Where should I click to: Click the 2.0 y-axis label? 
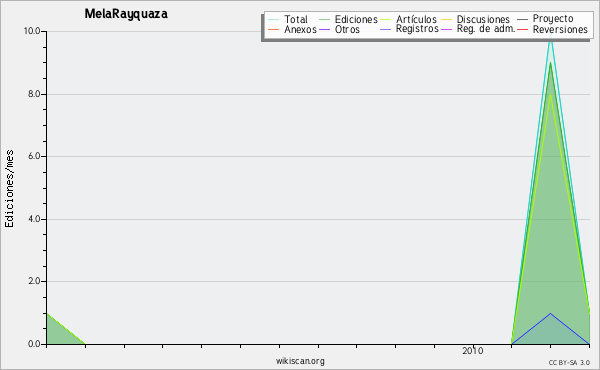tap(34, 281)
